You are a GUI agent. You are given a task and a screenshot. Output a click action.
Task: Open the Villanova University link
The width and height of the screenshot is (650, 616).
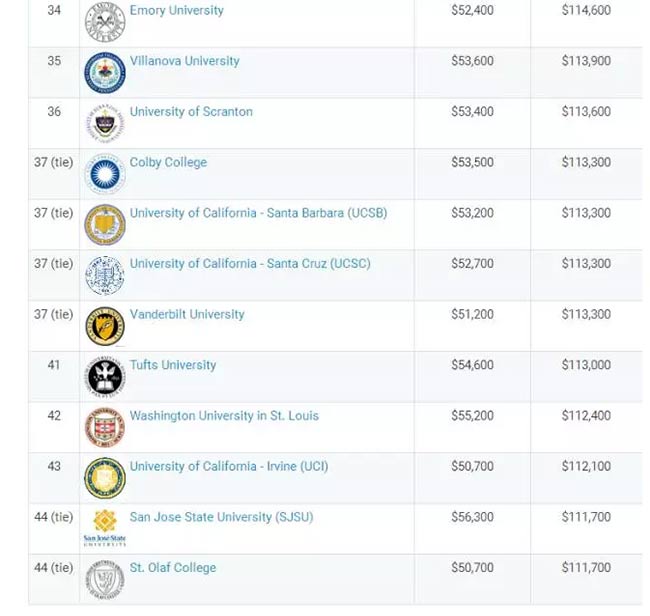point(185,61)
